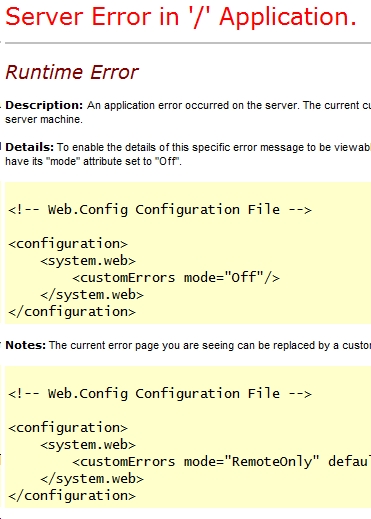Click the opening <configuration> tag in second code block
371x519 pixels.
(68, 428)
